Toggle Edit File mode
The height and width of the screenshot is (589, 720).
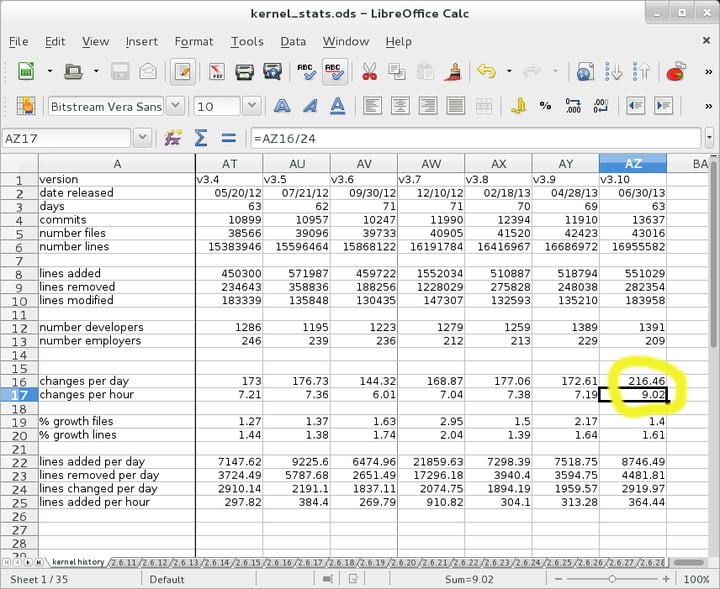[x=182, y=71]
